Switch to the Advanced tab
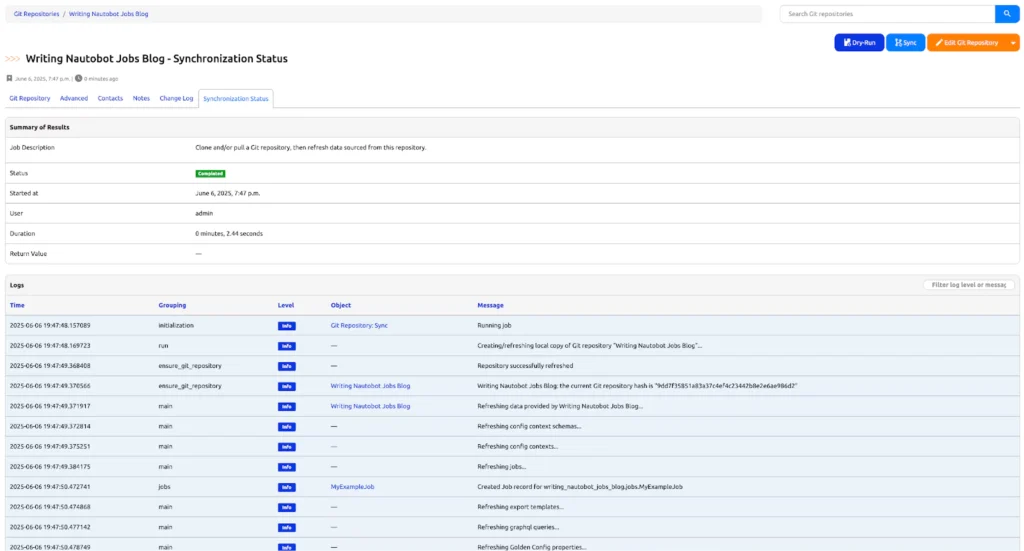Image resolution: width=1024 pixels, height=551 pixels. (74, 99)
